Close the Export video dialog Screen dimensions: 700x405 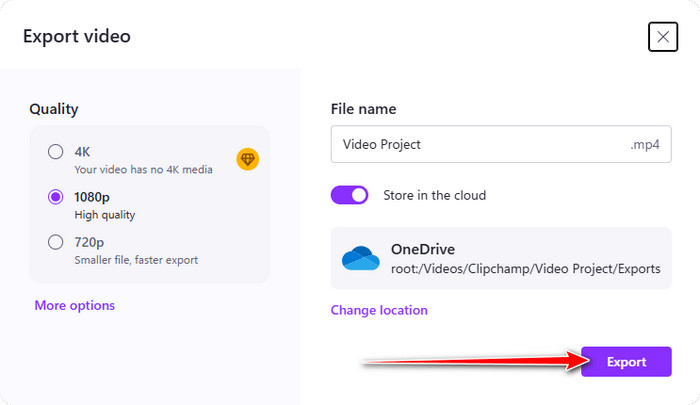(x=663, y=37)
